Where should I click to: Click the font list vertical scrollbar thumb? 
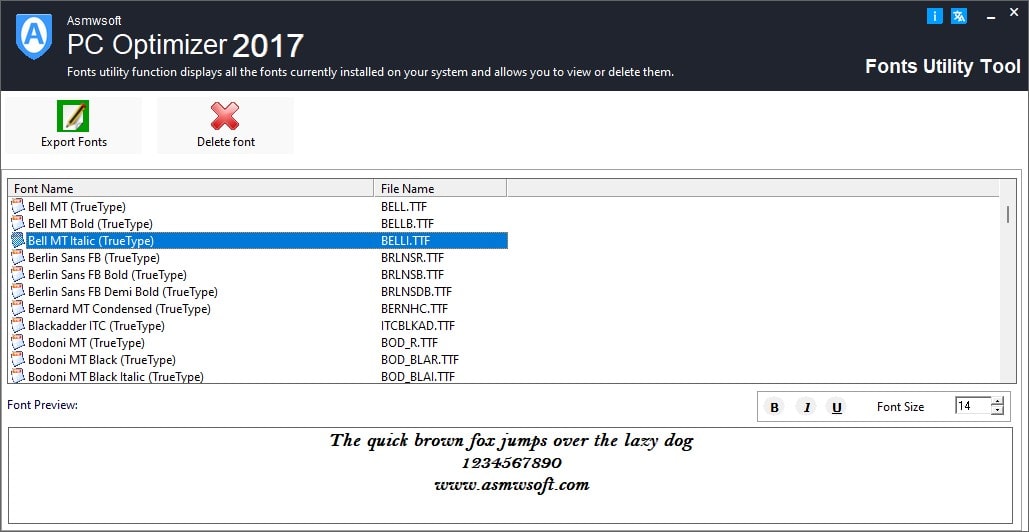click(1008, 215)
